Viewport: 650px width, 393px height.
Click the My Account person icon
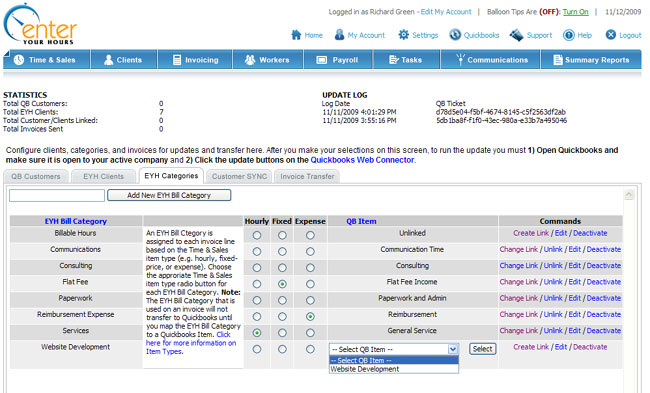coord(340,35)
